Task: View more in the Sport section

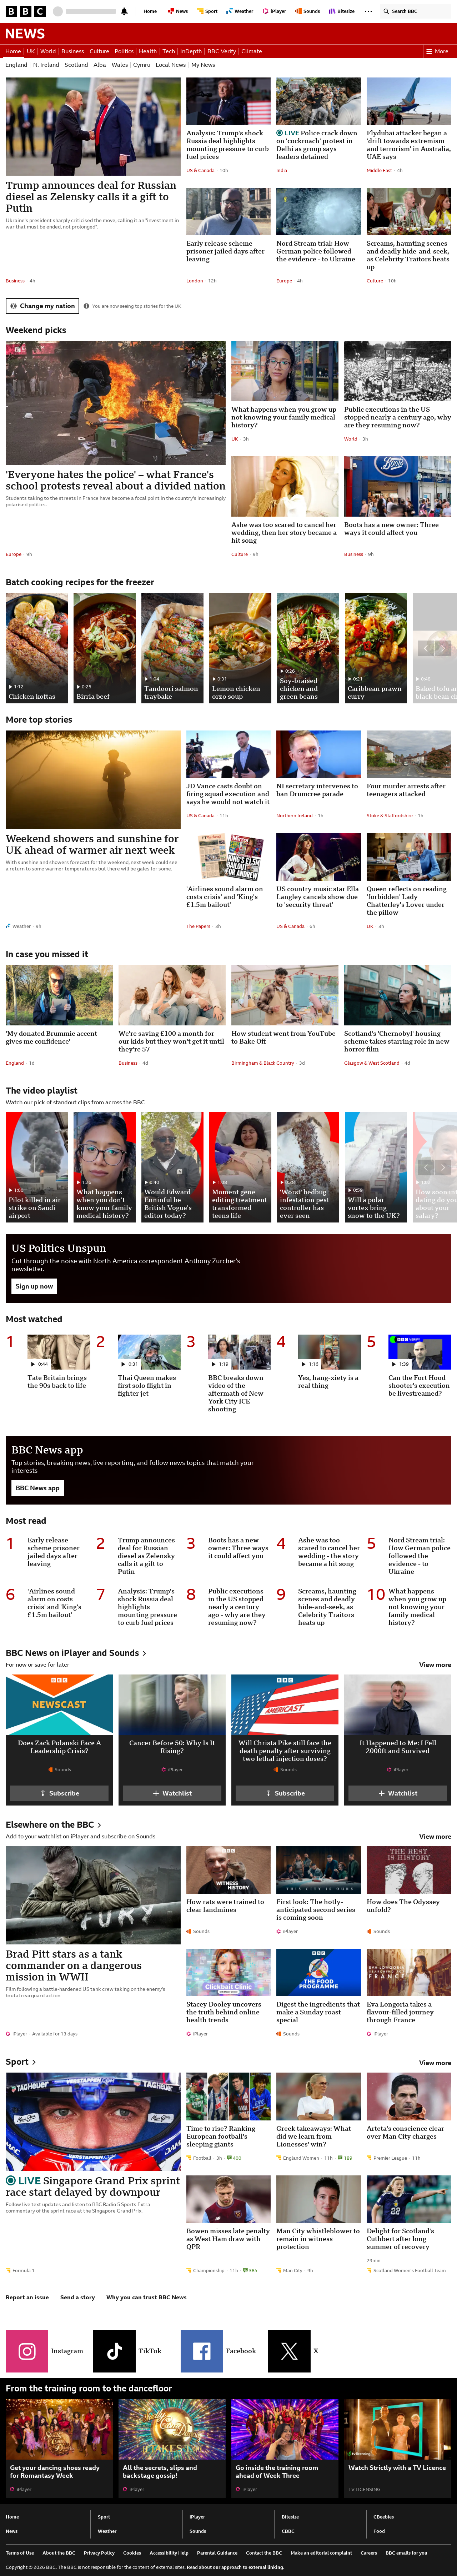Action: coord(435,2063)
